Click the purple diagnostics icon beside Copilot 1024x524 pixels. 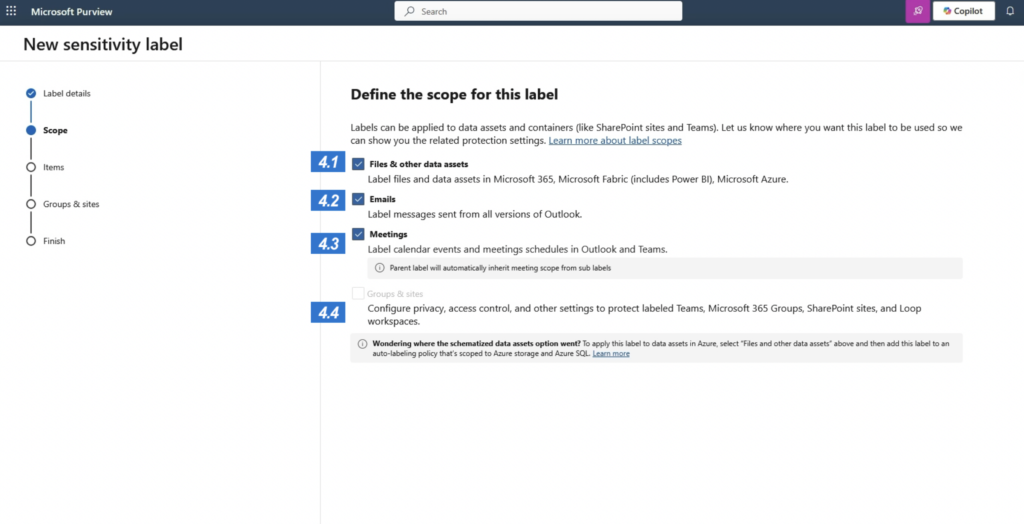[918, 11]
